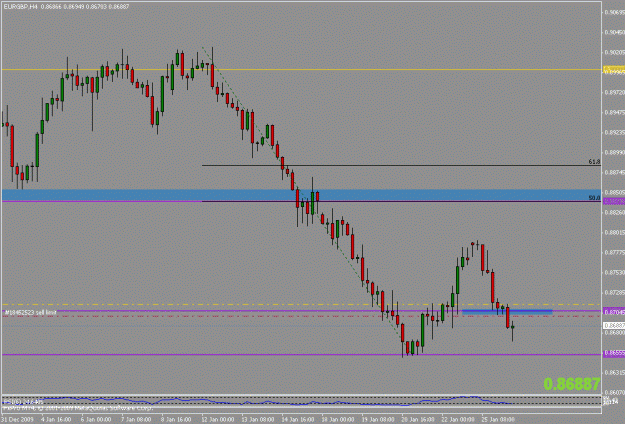Select the yellow horizontal line near 0.9000

click(301, 69)
